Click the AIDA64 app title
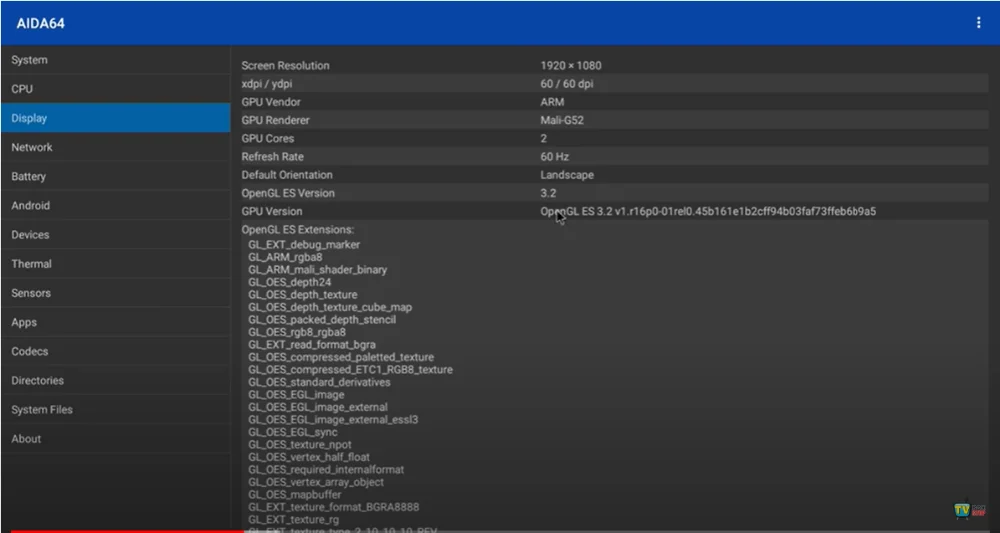The width and height of the screenshot is (1000, 533). (40, 24)
